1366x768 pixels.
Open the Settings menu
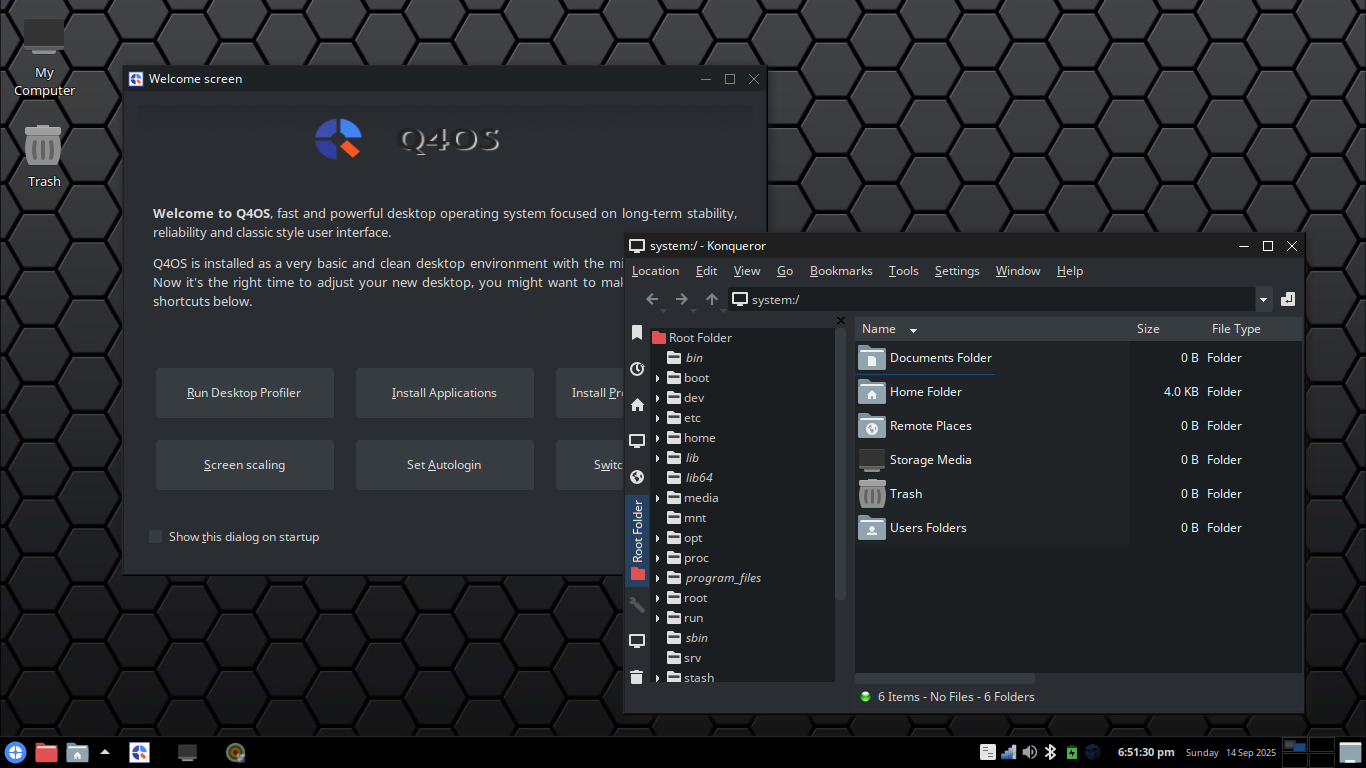957,271
